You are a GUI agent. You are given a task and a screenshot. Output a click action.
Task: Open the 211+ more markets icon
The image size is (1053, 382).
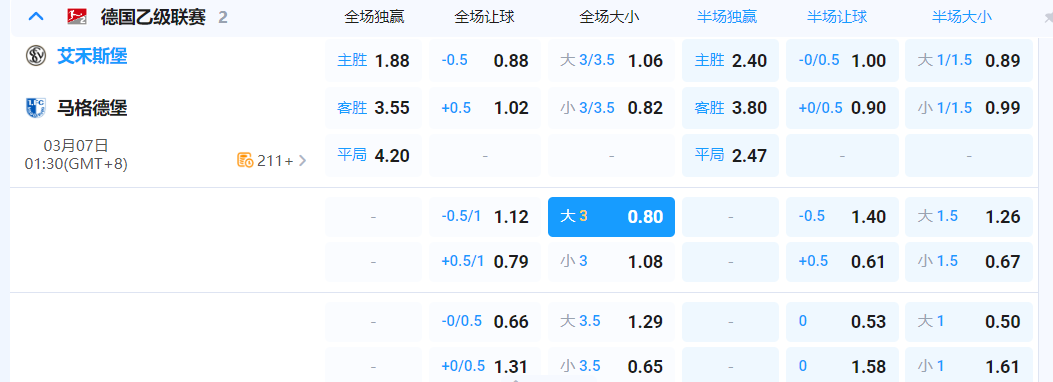tap(244, 160)
